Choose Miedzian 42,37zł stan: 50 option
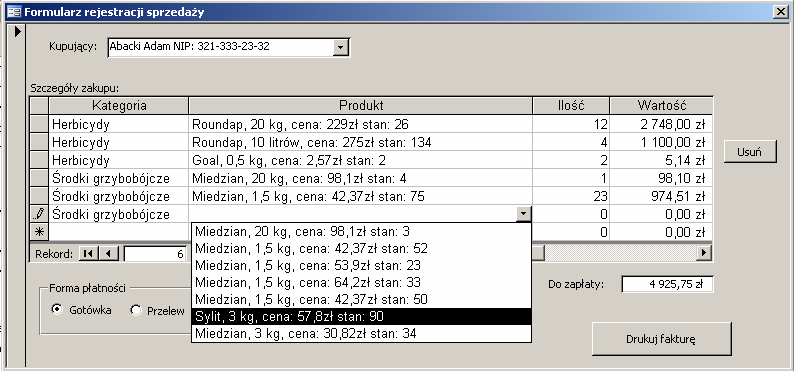The image size is (794, 371). click(362, 299)
